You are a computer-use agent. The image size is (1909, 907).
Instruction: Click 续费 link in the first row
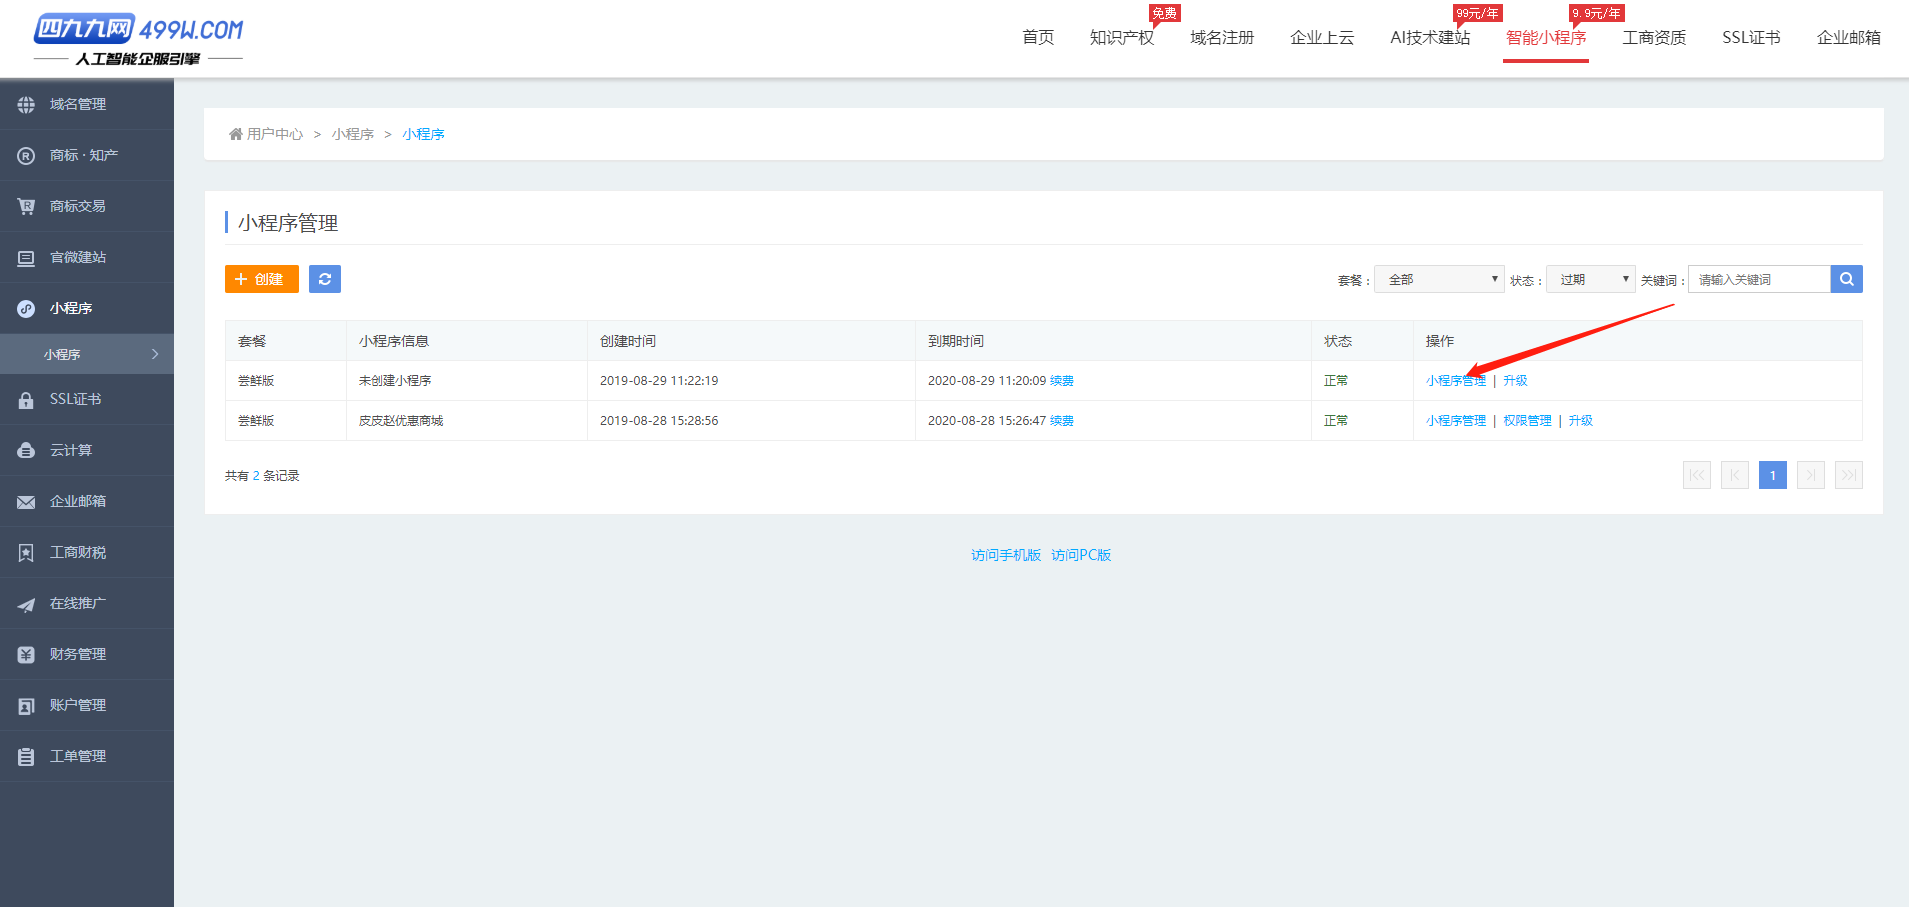pyautogui.click(x=1061, y=381)
